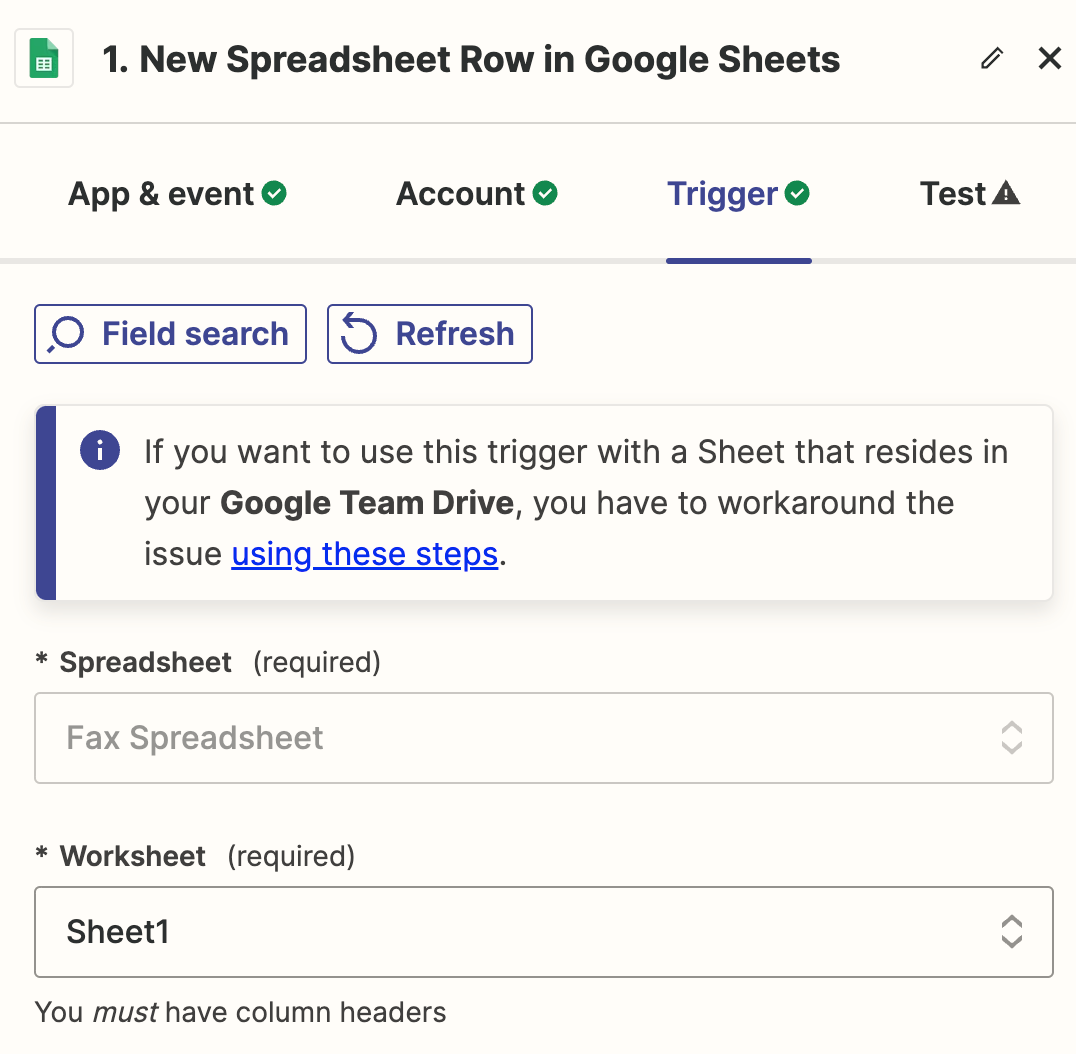Close the step editor panel
1076x1054 pixels.
click(1050, 58)
